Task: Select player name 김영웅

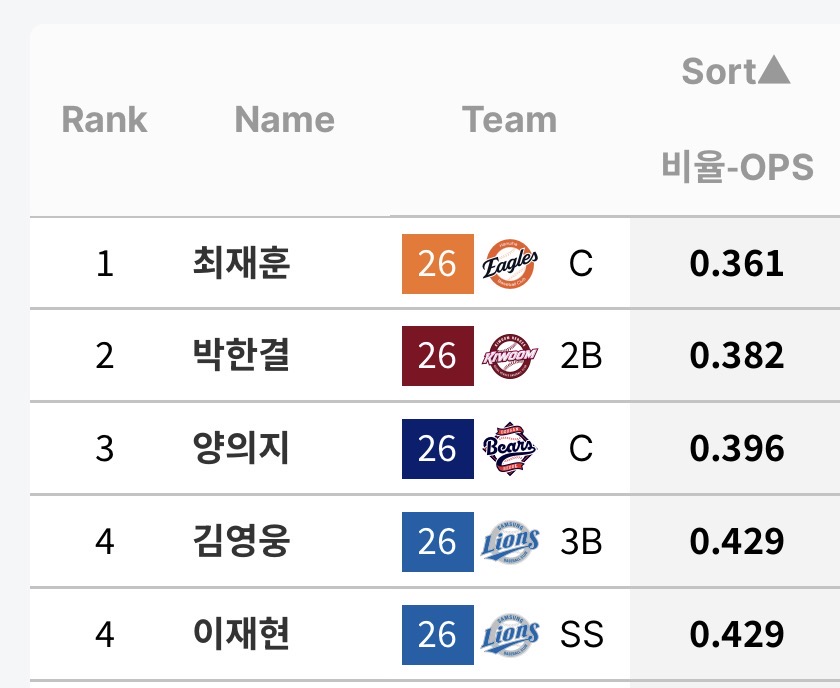Action: click(x=241, y=542)
